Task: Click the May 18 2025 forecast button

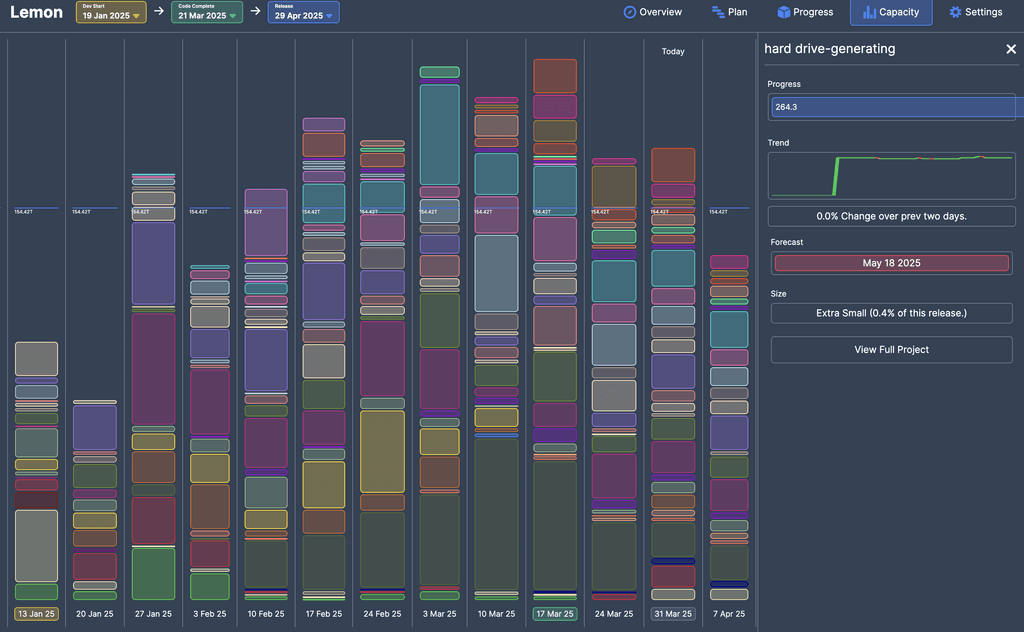Action: (x=890, y=263)
